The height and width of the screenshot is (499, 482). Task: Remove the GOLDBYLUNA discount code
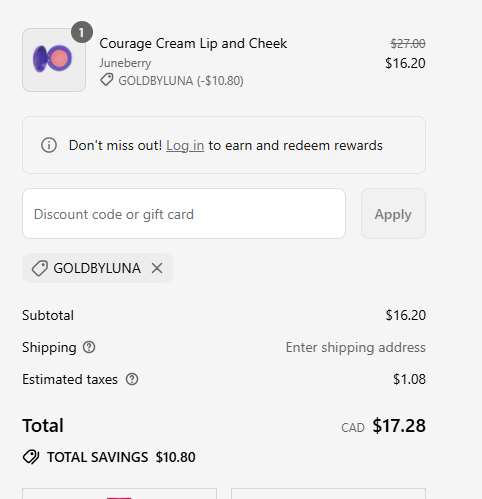(157, 268)
